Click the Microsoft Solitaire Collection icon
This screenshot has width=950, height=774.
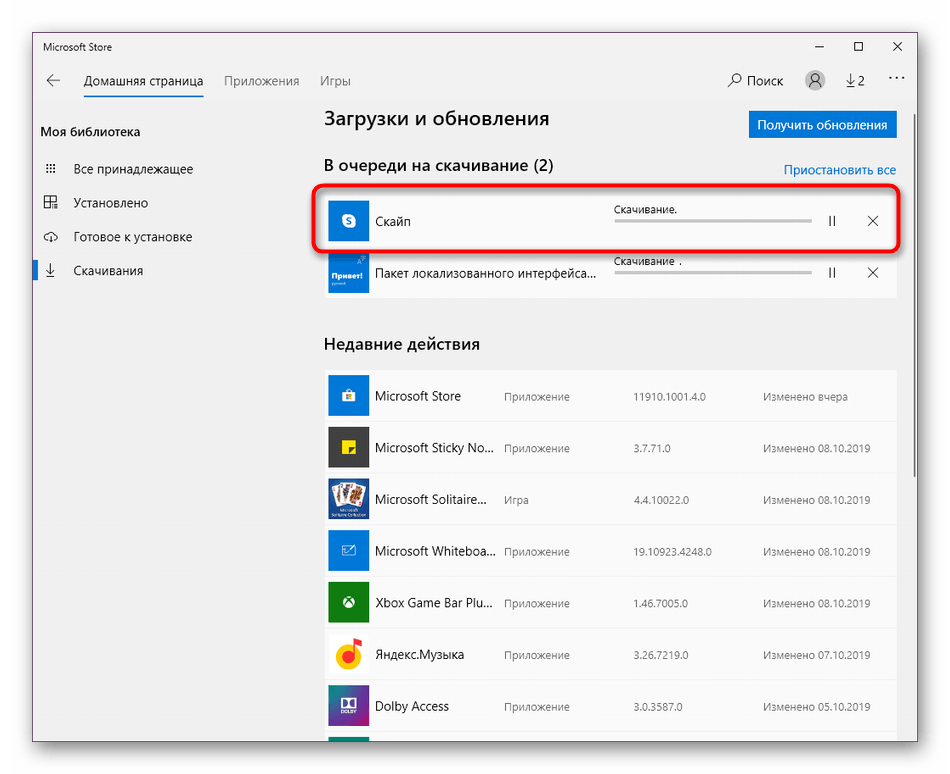click(x=348, y=499)
